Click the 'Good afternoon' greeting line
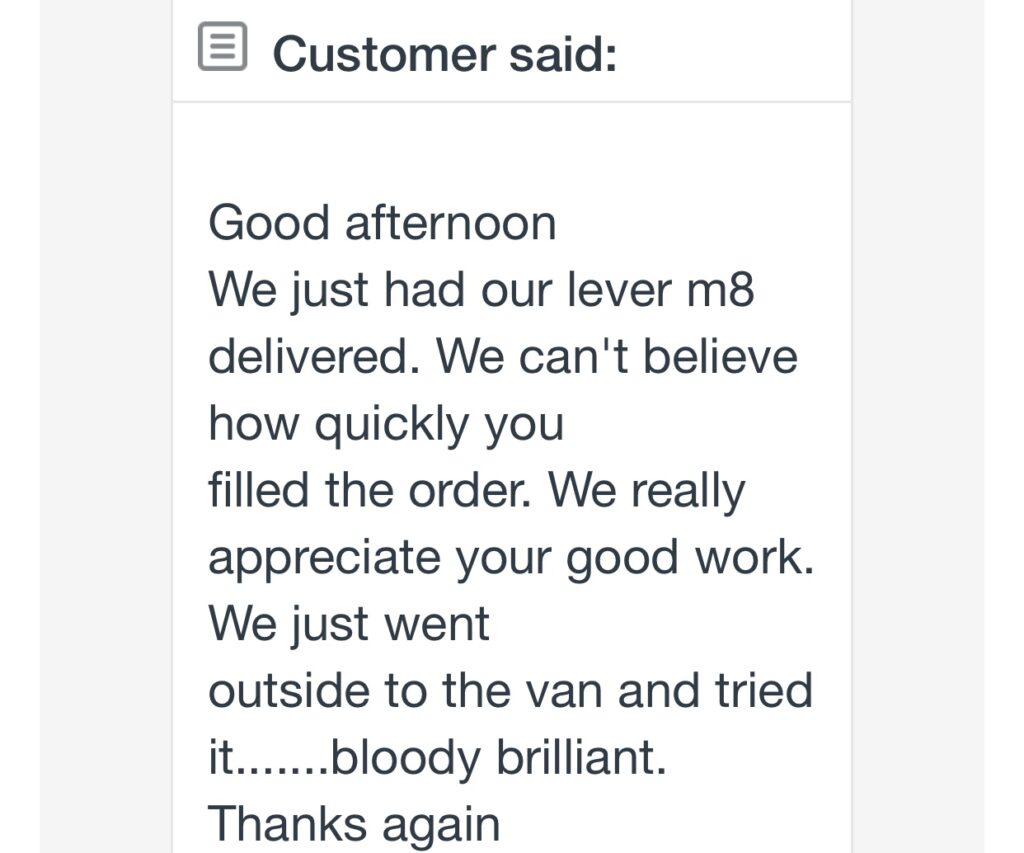The width and height of the screenshot is (1024, 853). (x=382, y=223)
